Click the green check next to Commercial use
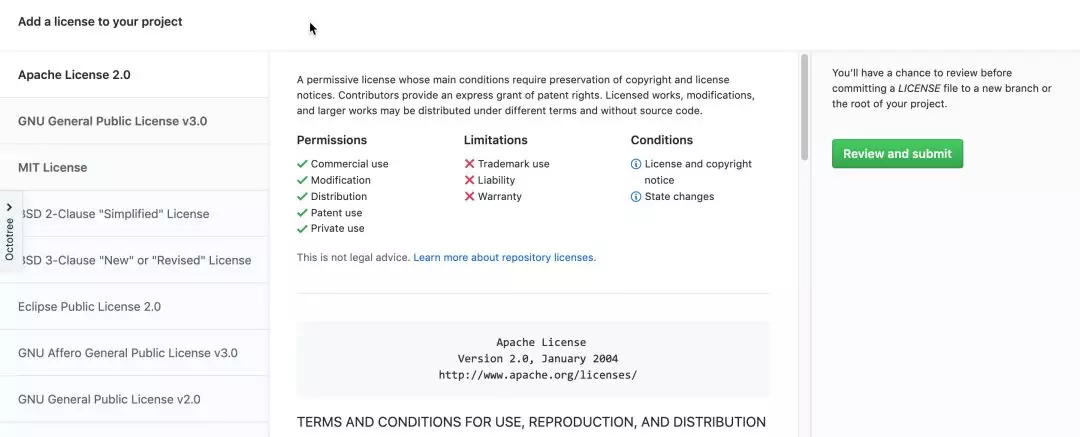 302,164
